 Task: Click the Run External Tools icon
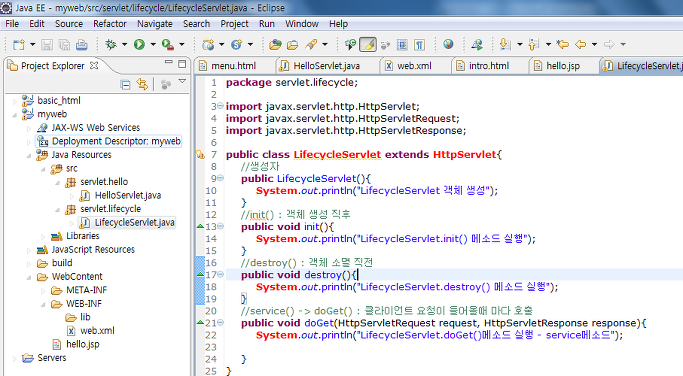pos(168,44)
